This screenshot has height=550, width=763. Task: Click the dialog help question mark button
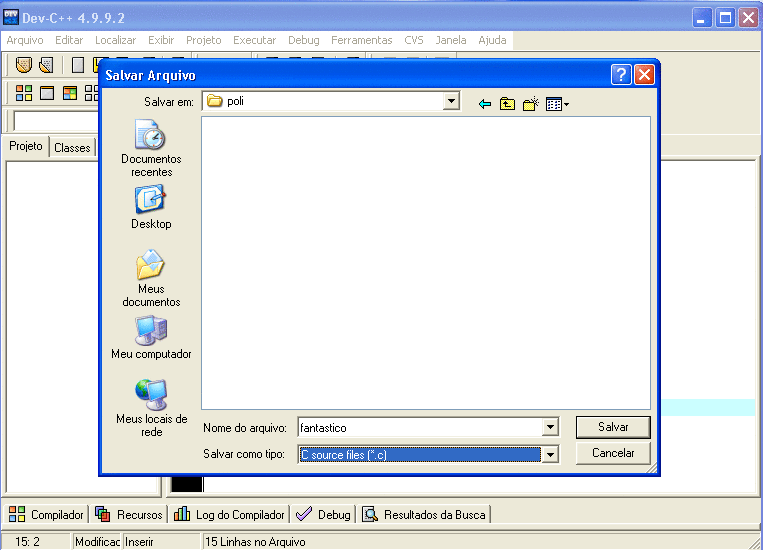pos(621,75)
